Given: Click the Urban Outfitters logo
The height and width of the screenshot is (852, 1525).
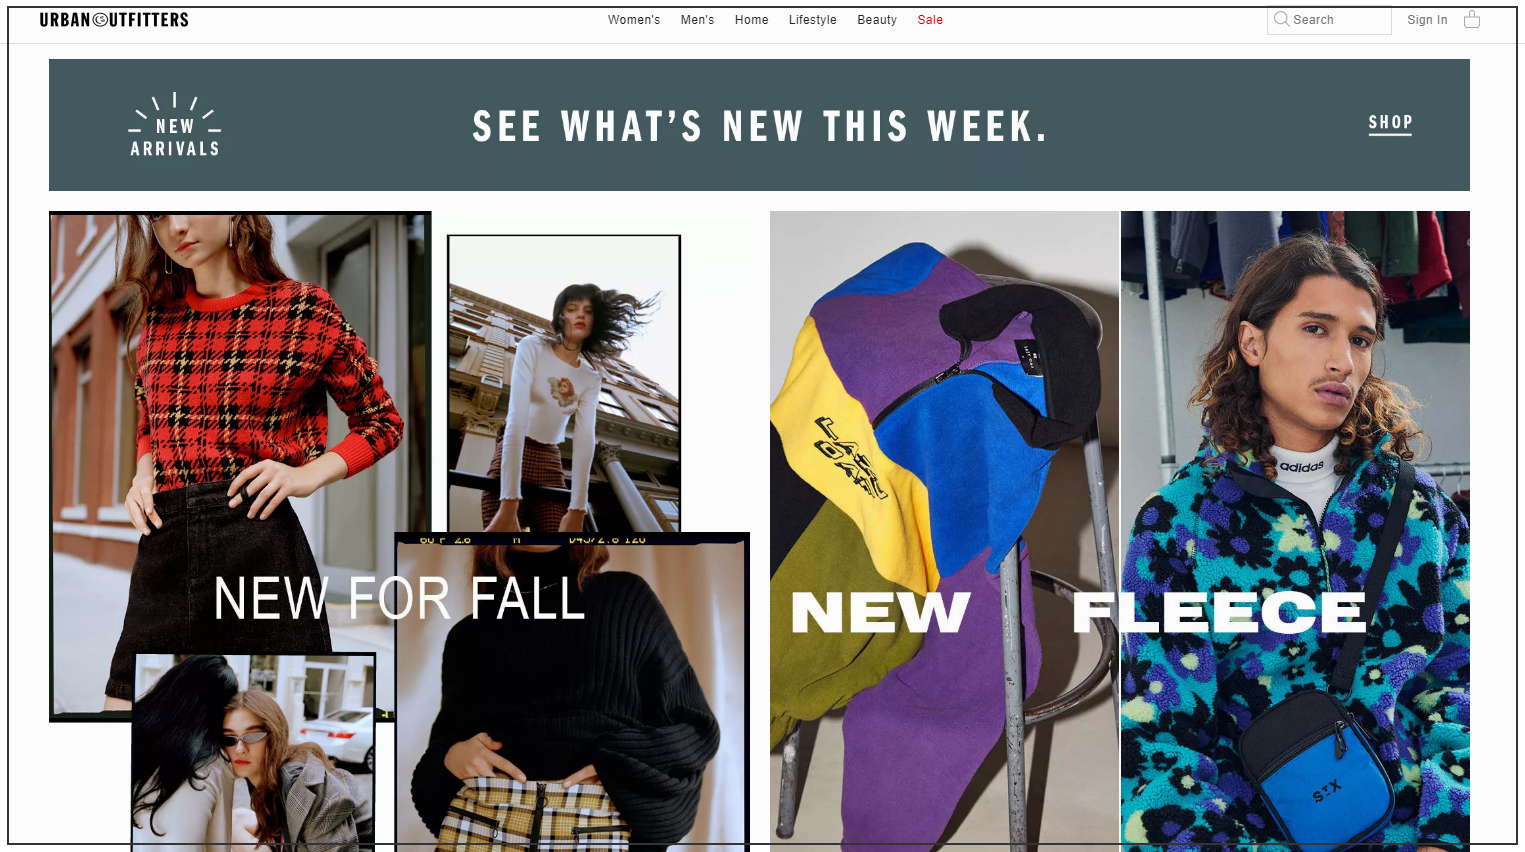Looking at the screenshot, I should (114, 19).
